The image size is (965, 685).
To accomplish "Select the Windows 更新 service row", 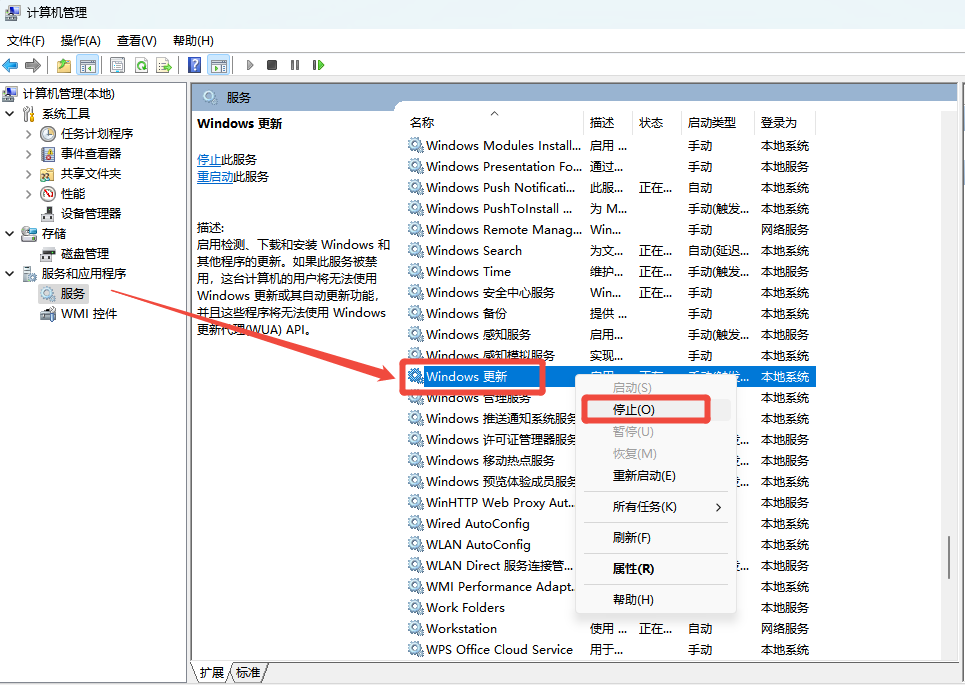I will coord(611,377).
